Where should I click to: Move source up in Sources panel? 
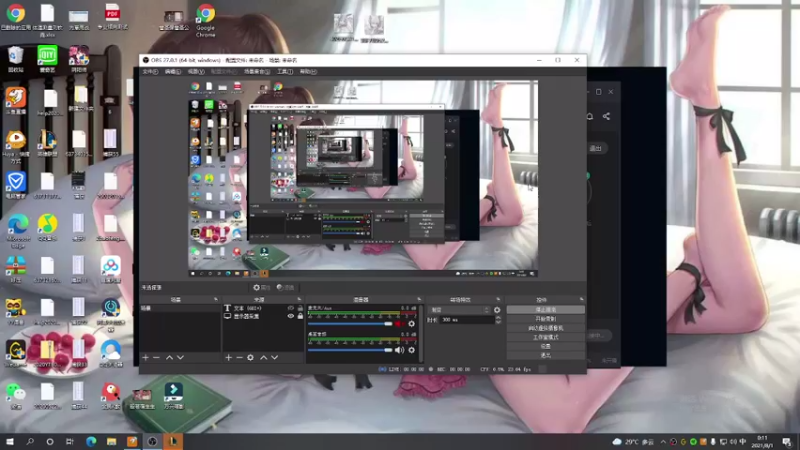[x=264, y=358]
